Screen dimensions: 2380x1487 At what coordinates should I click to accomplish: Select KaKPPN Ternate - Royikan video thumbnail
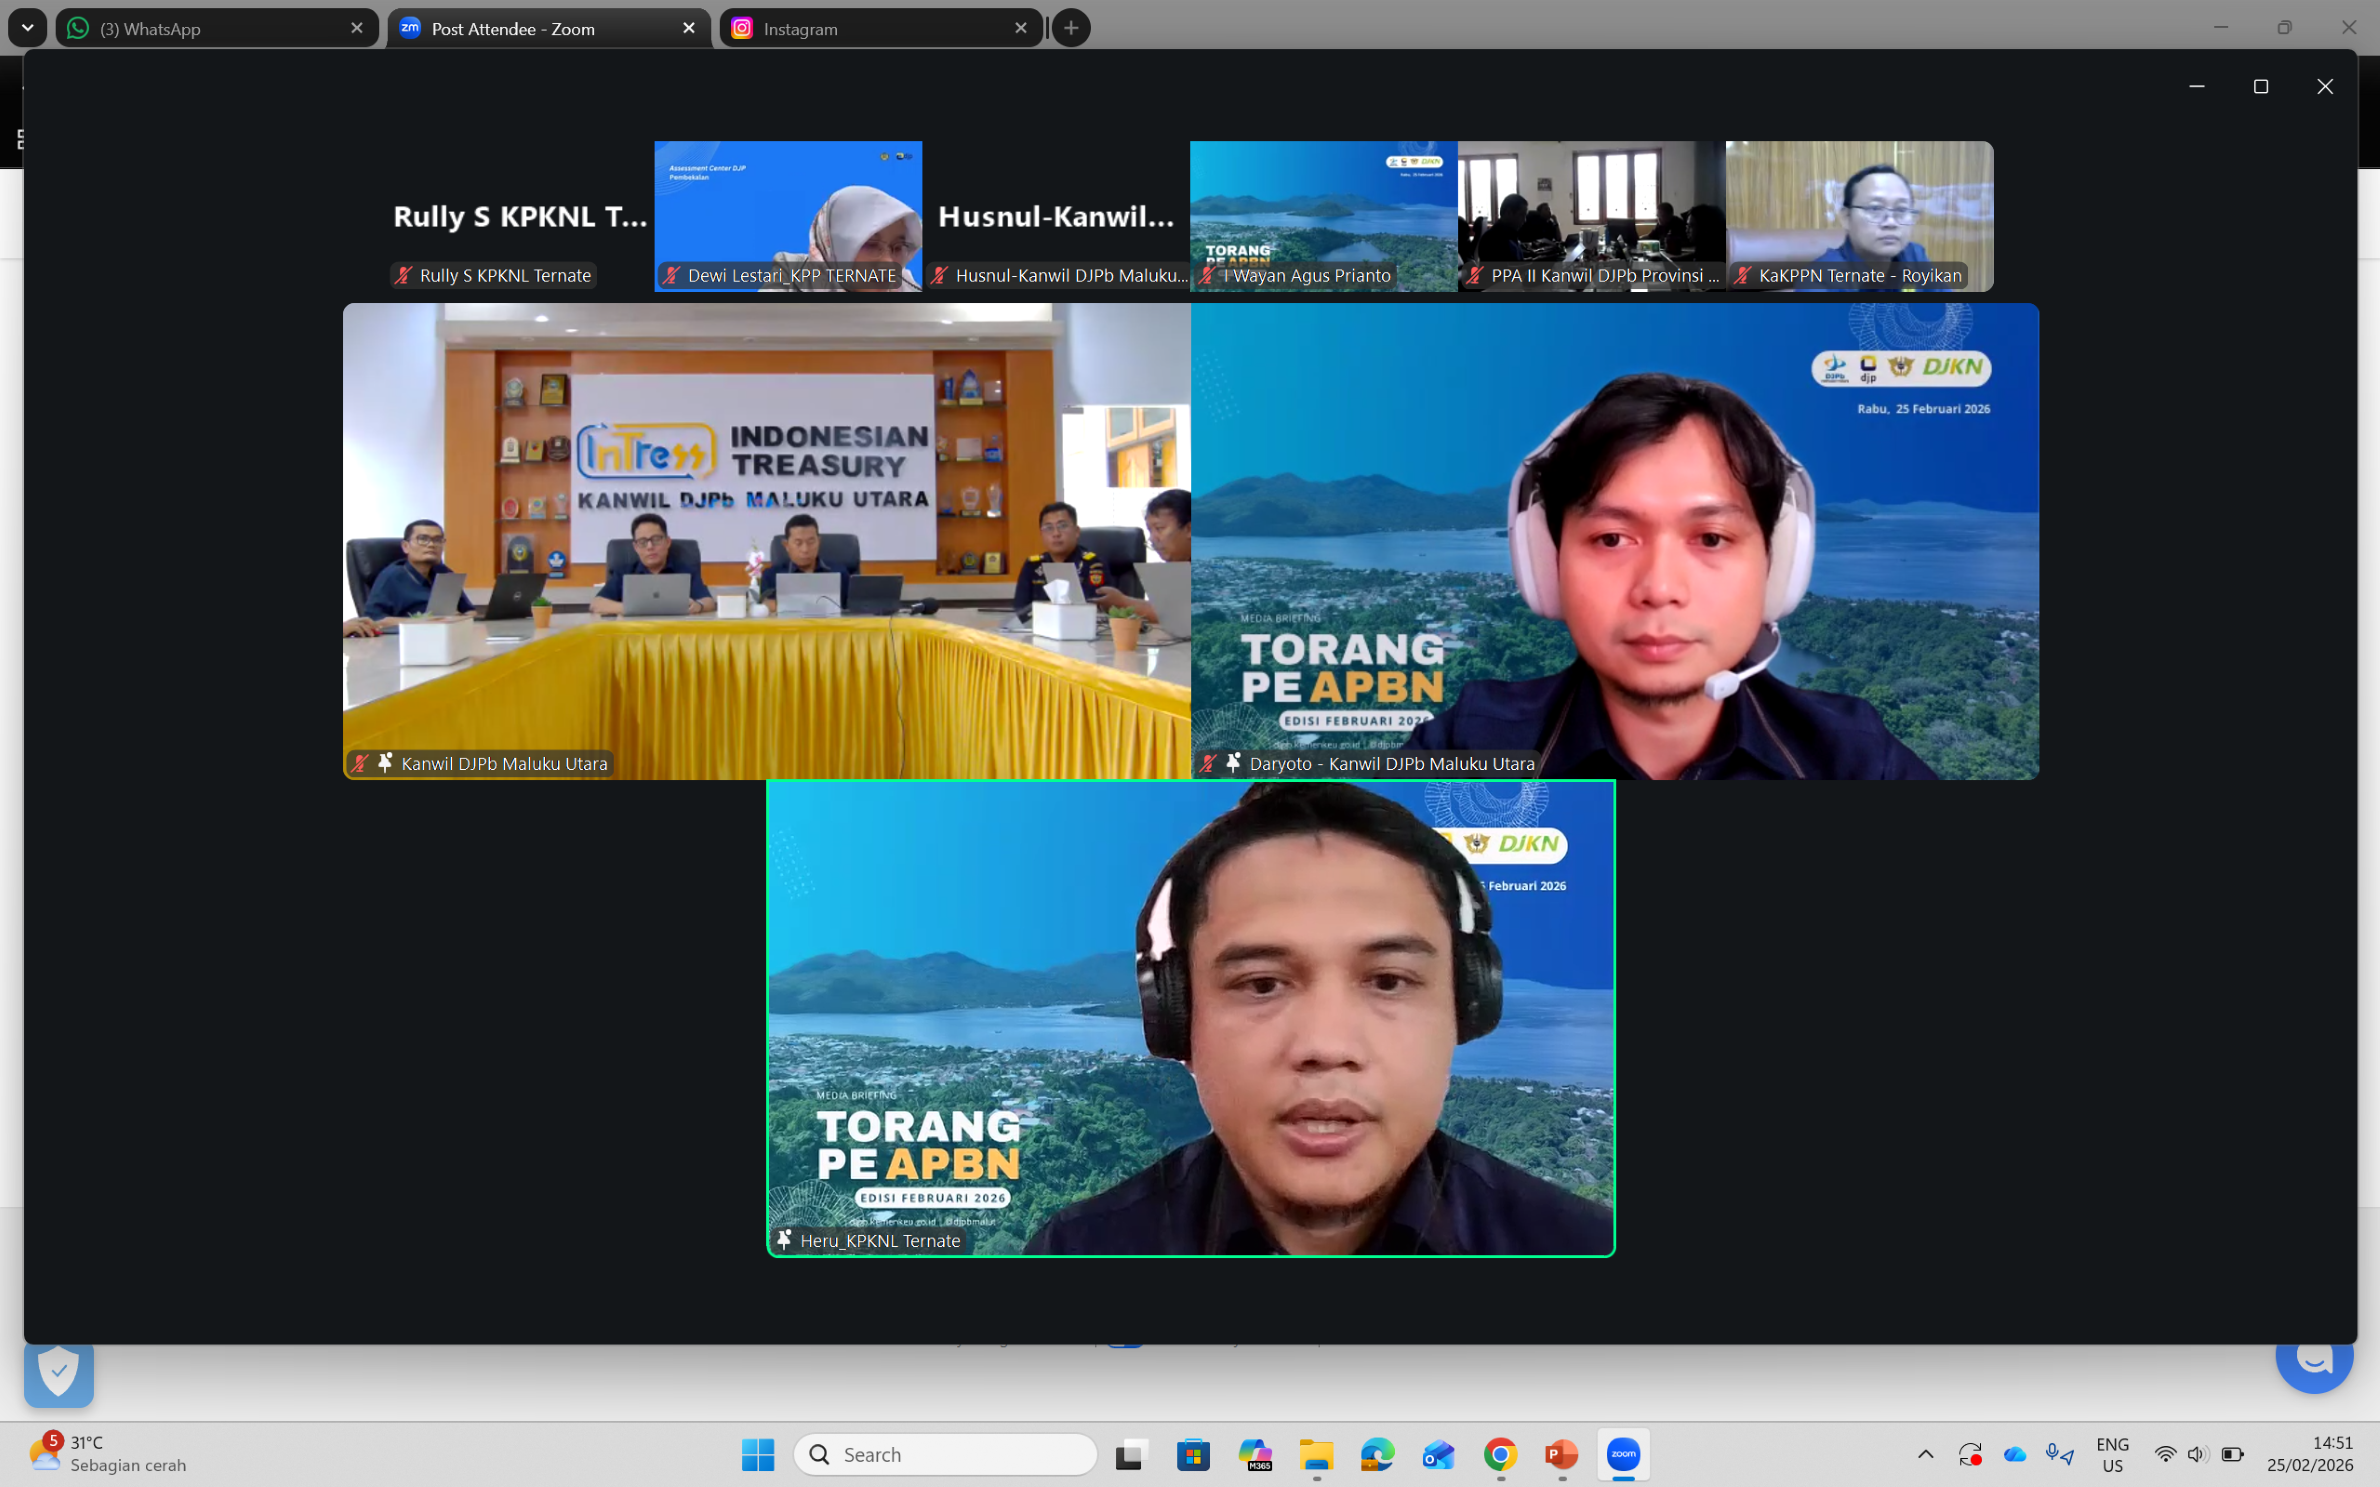tap(1859, 210)
